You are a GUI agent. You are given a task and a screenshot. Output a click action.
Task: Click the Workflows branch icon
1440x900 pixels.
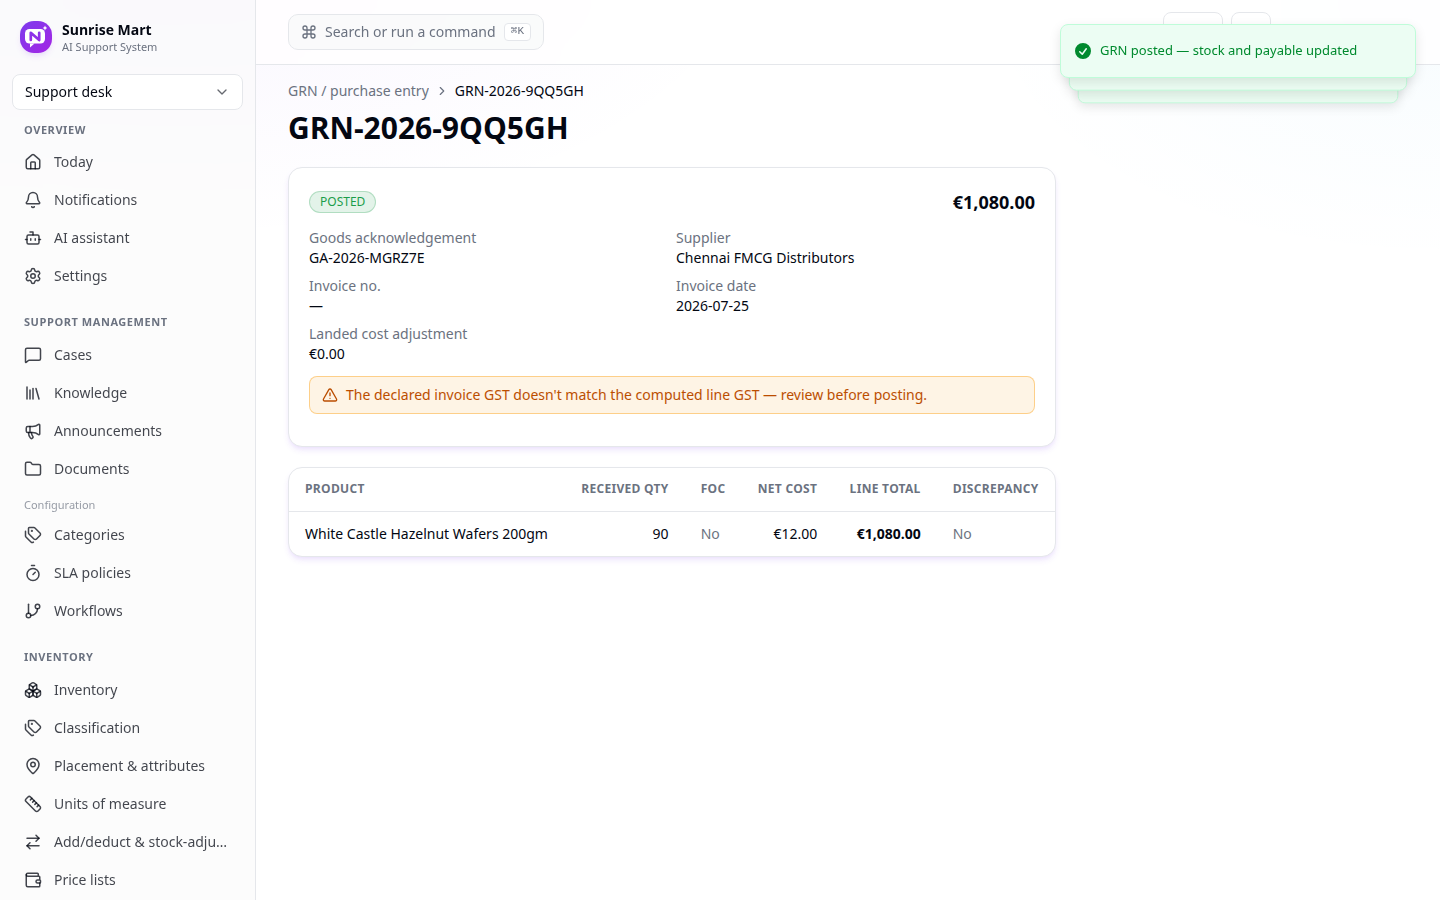click(x=33, y=611)
